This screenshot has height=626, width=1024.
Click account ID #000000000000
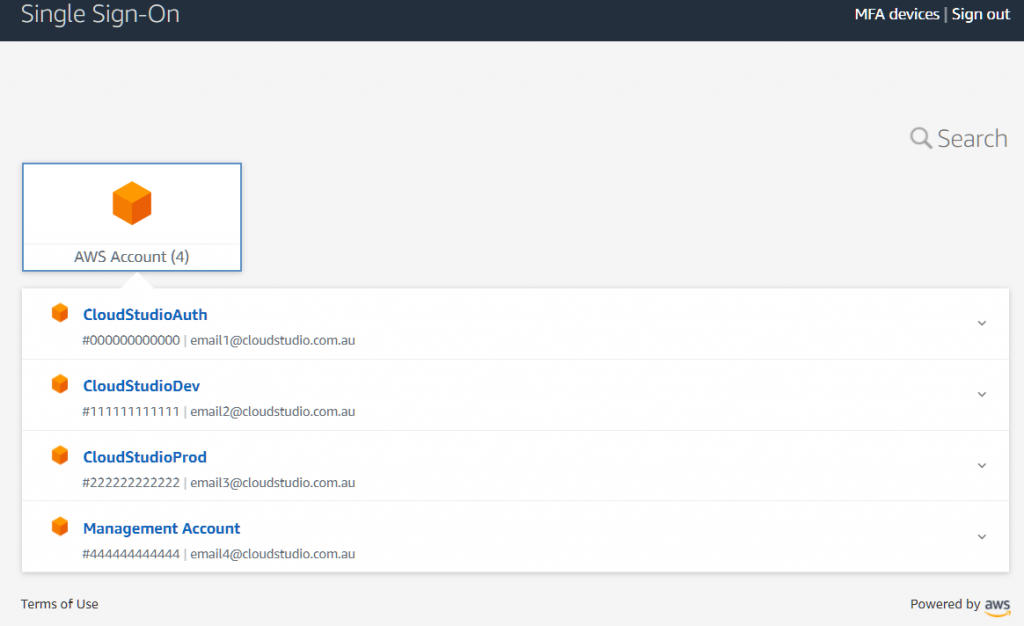131,340
